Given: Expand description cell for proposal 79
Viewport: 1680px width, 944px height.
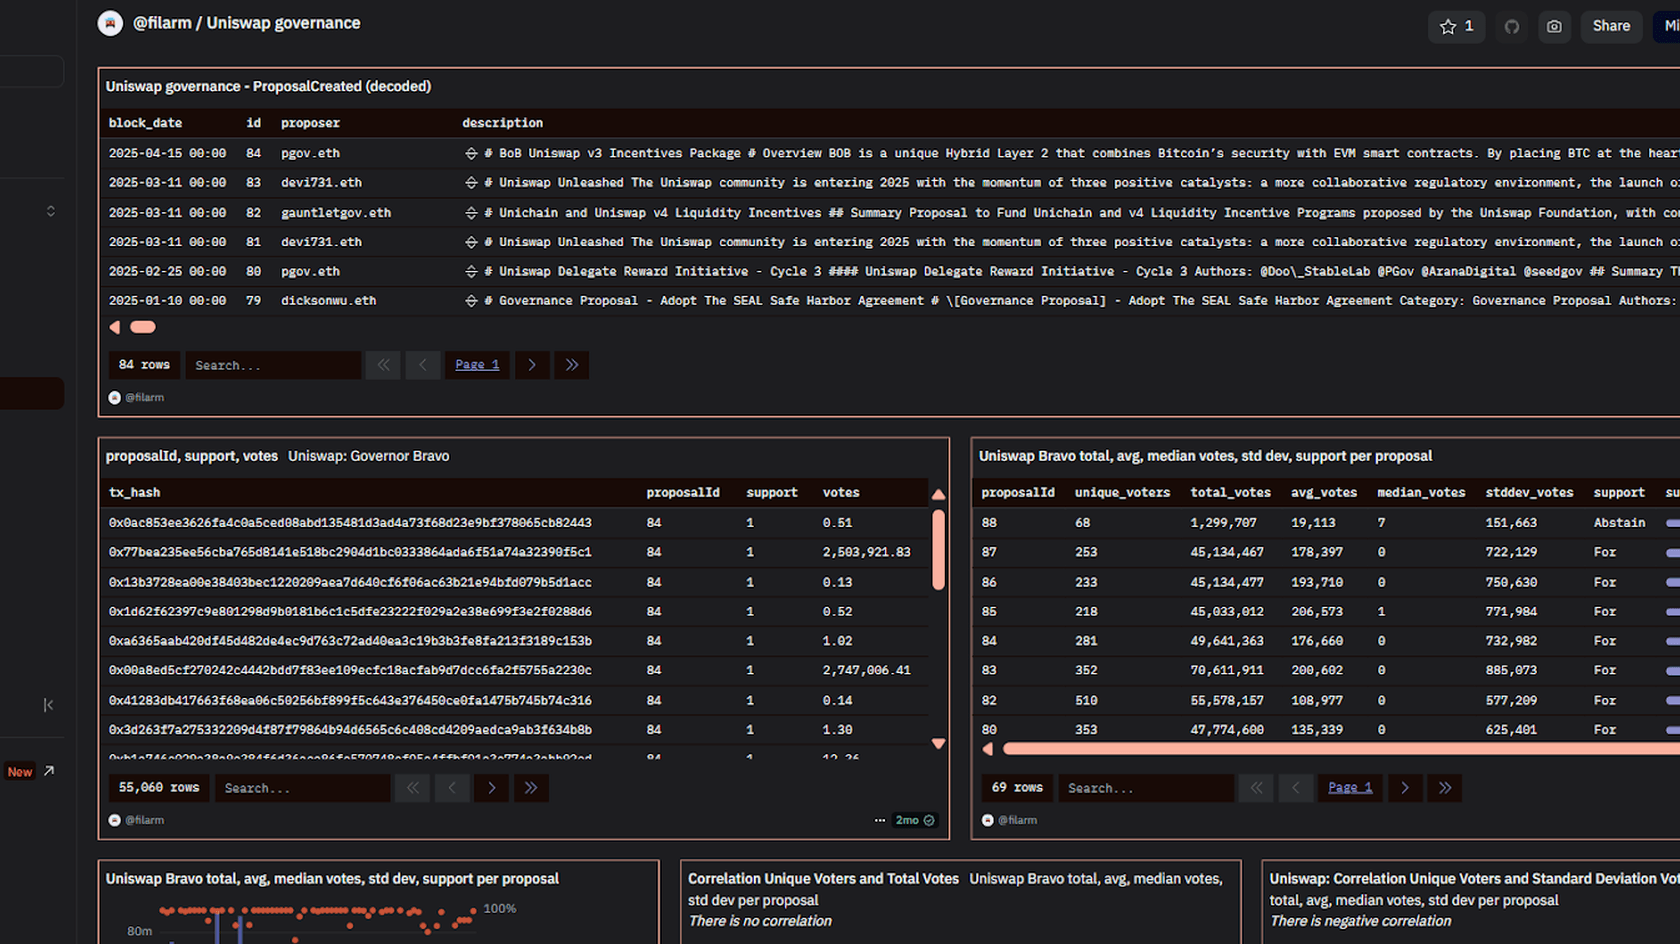Looking at the screenshot, I should coord(471,301).
